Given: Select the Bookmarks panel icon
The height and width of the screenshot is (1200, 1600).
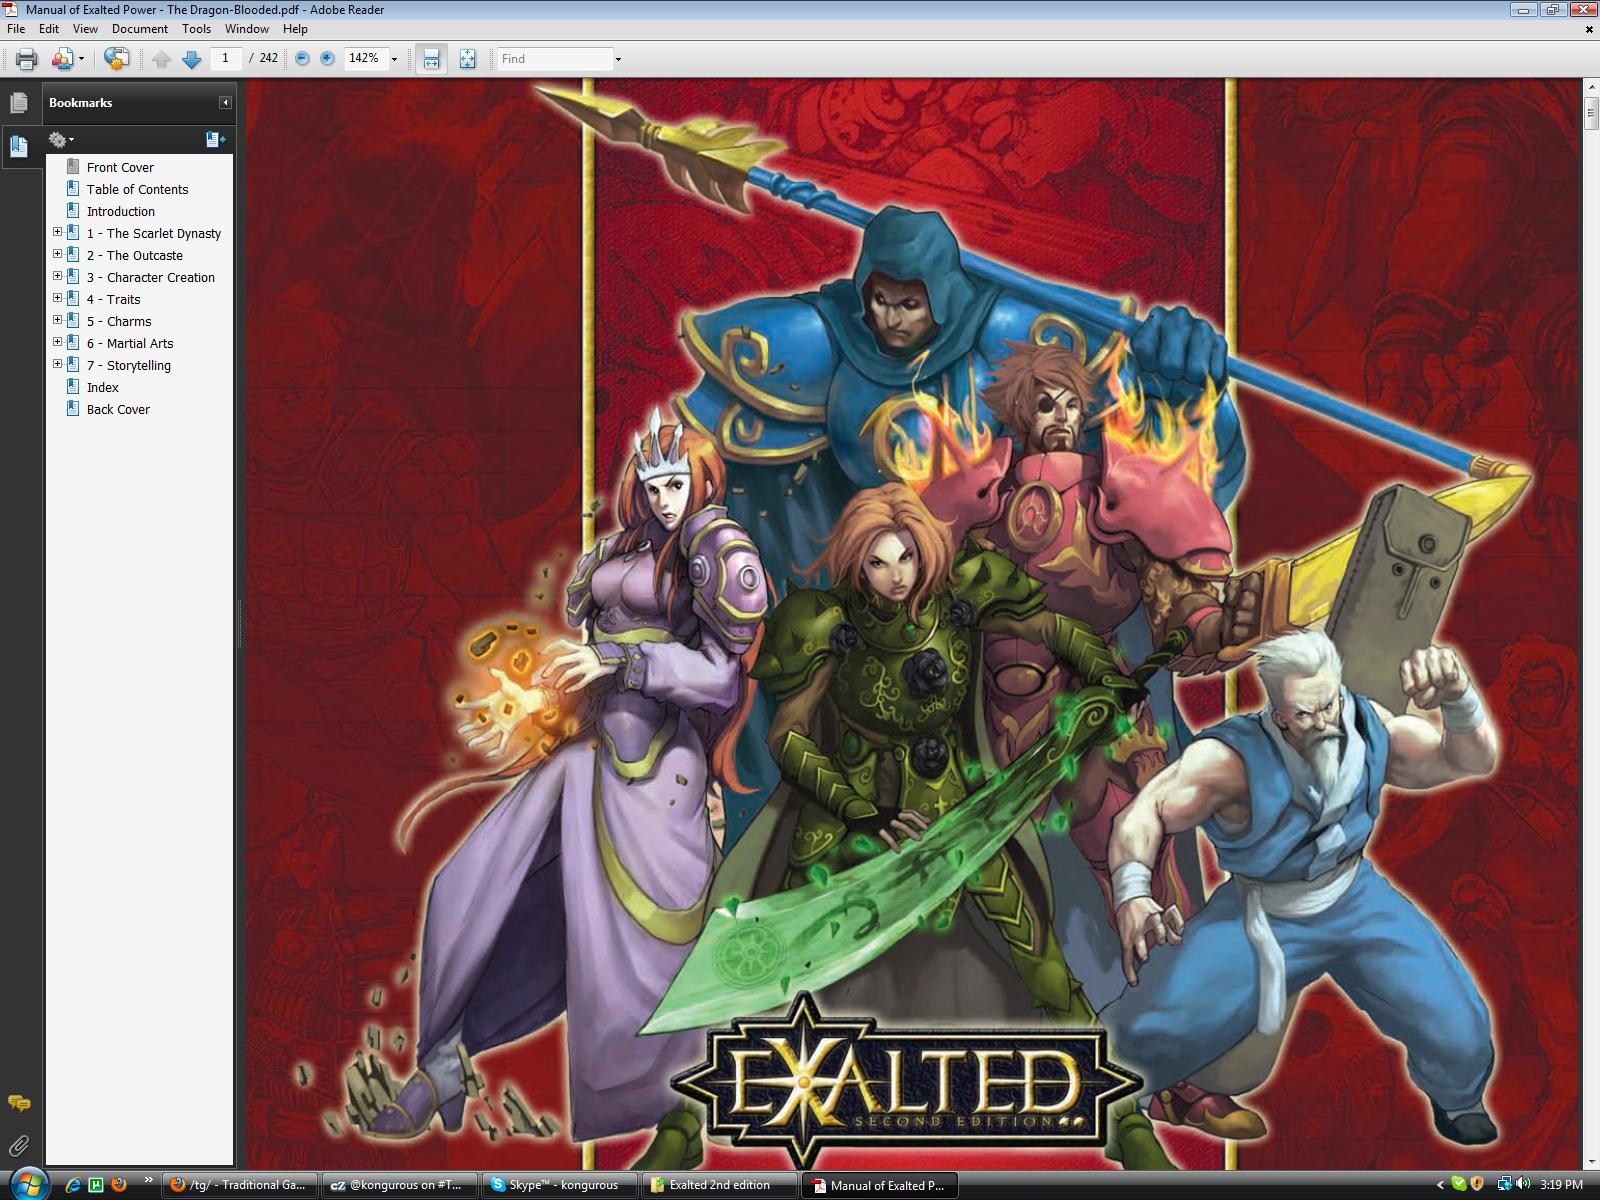Looking at the screenshot, I should point(19,147).
